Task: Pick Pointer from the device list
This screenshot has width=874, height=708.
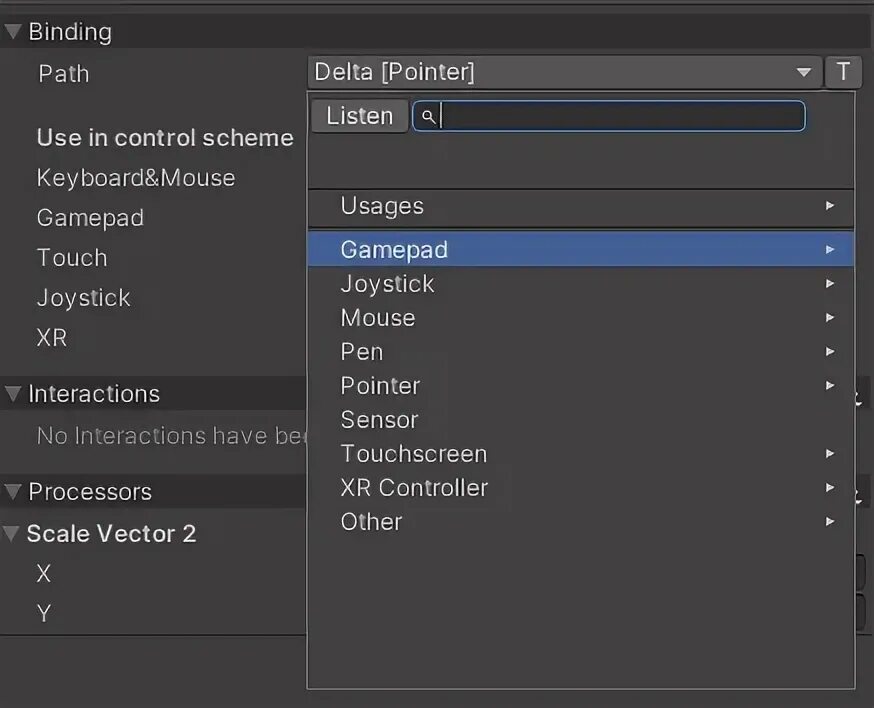Action: (581, 386)
